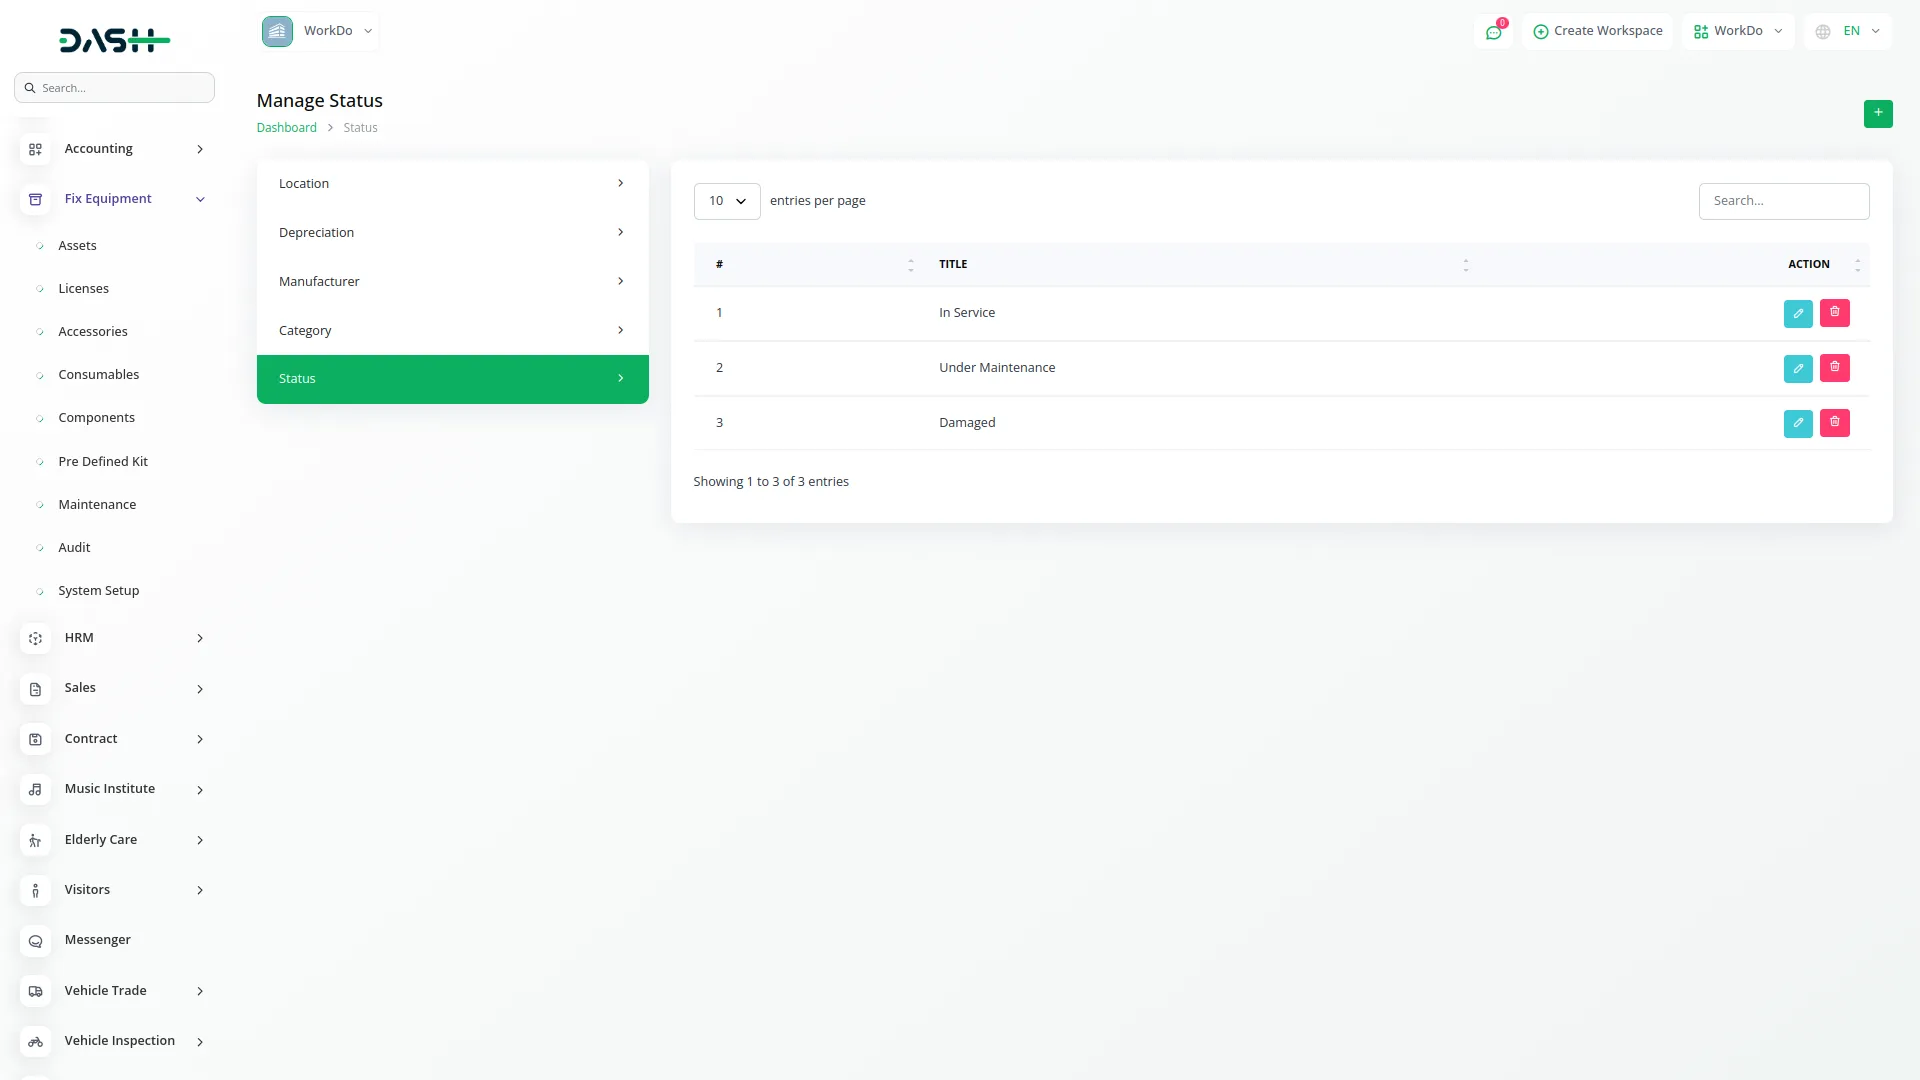
Task: Click Create Workspace button
Action: [x=1597, y=31]
